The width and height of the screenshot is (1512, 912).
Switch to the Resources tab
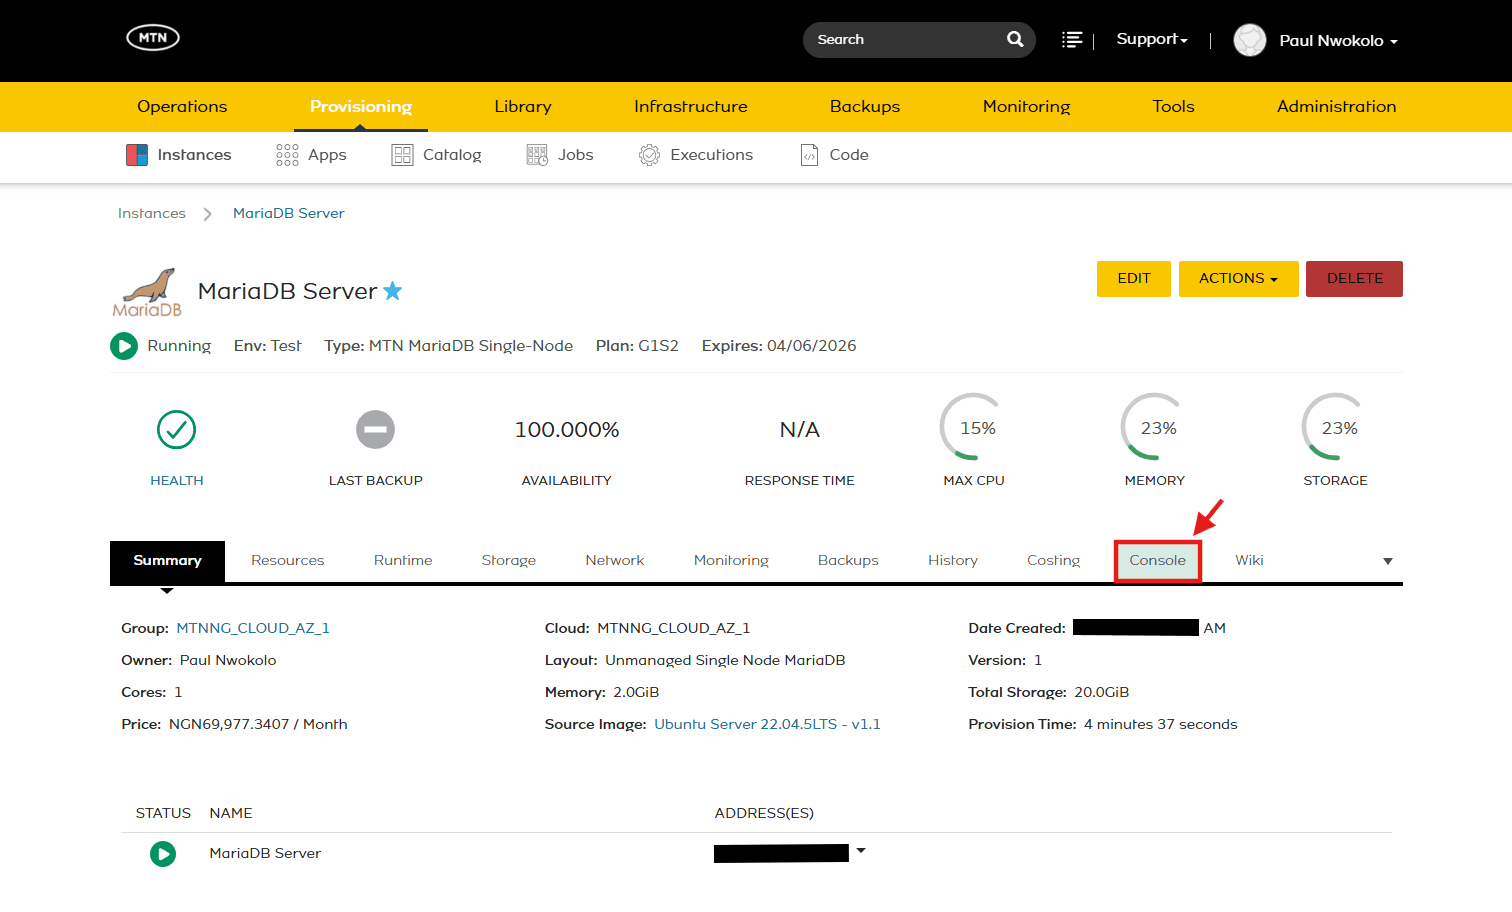pyautogui.click(x=288, y=561)
